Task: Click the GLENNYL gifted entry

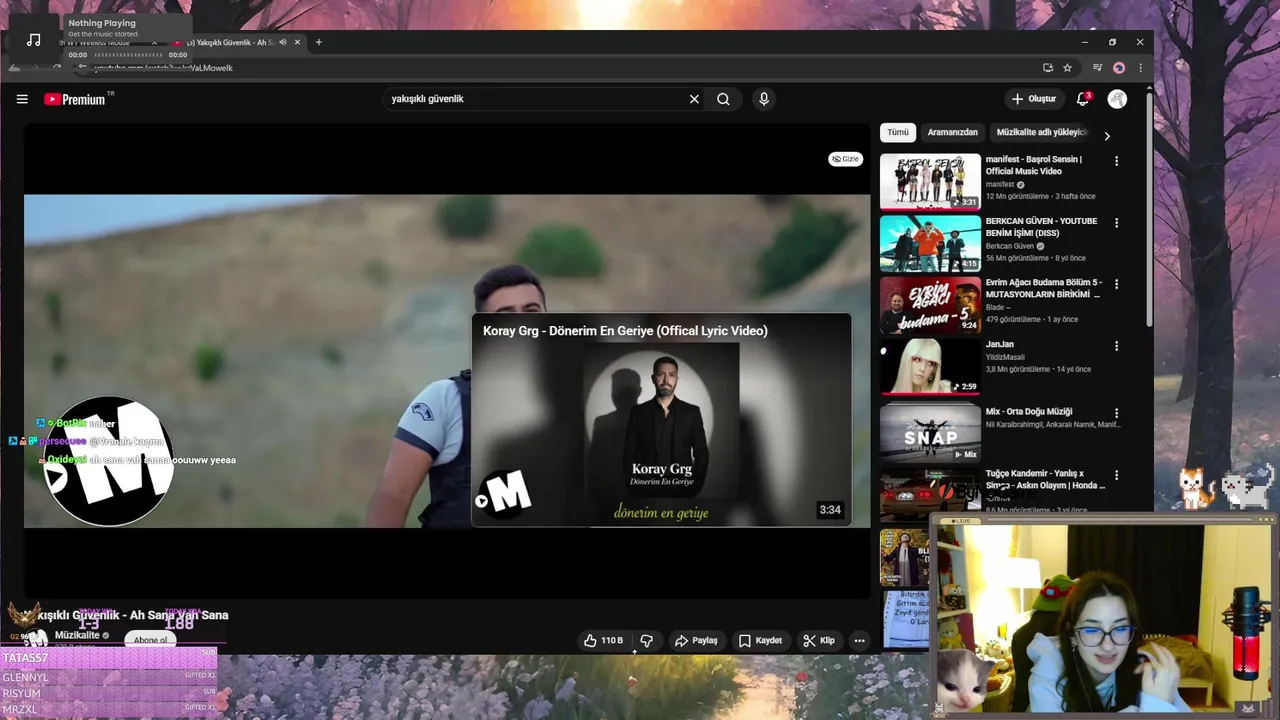Action: (x=108, y=677)
